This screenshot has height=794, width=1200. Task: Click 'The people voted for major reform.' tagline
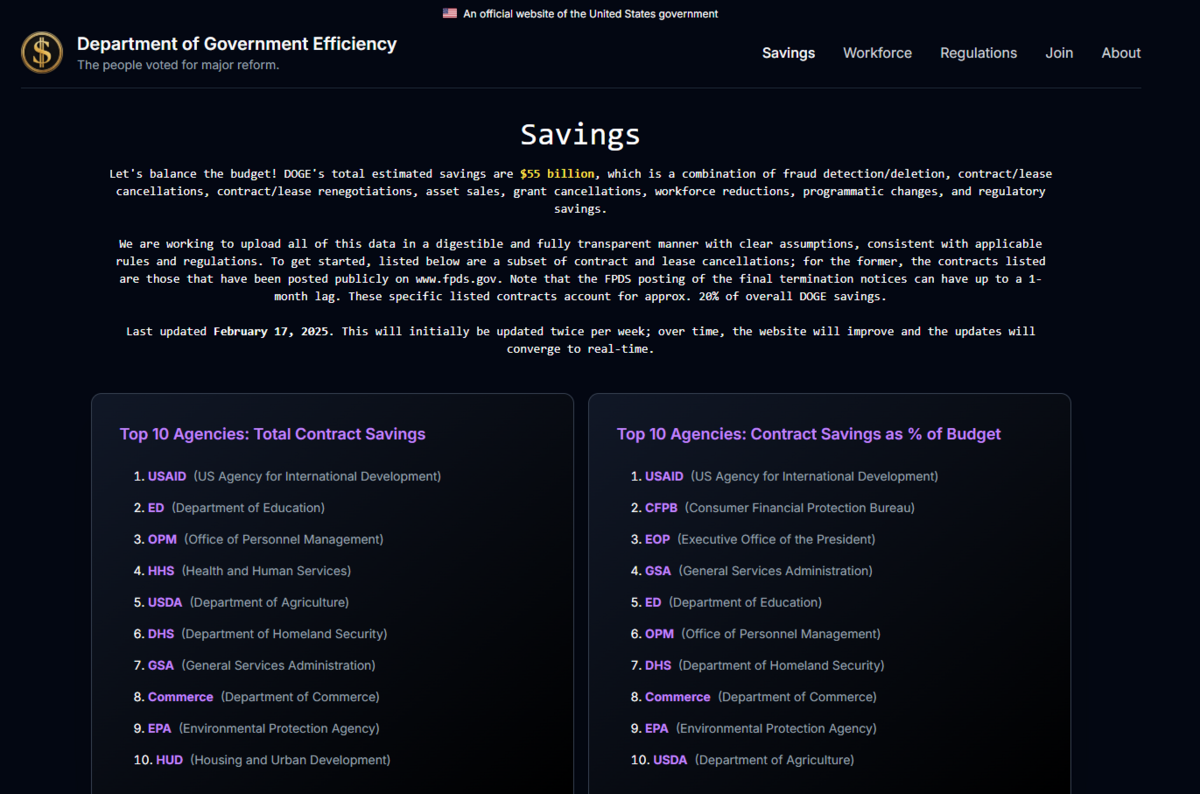tap(178, 65)
